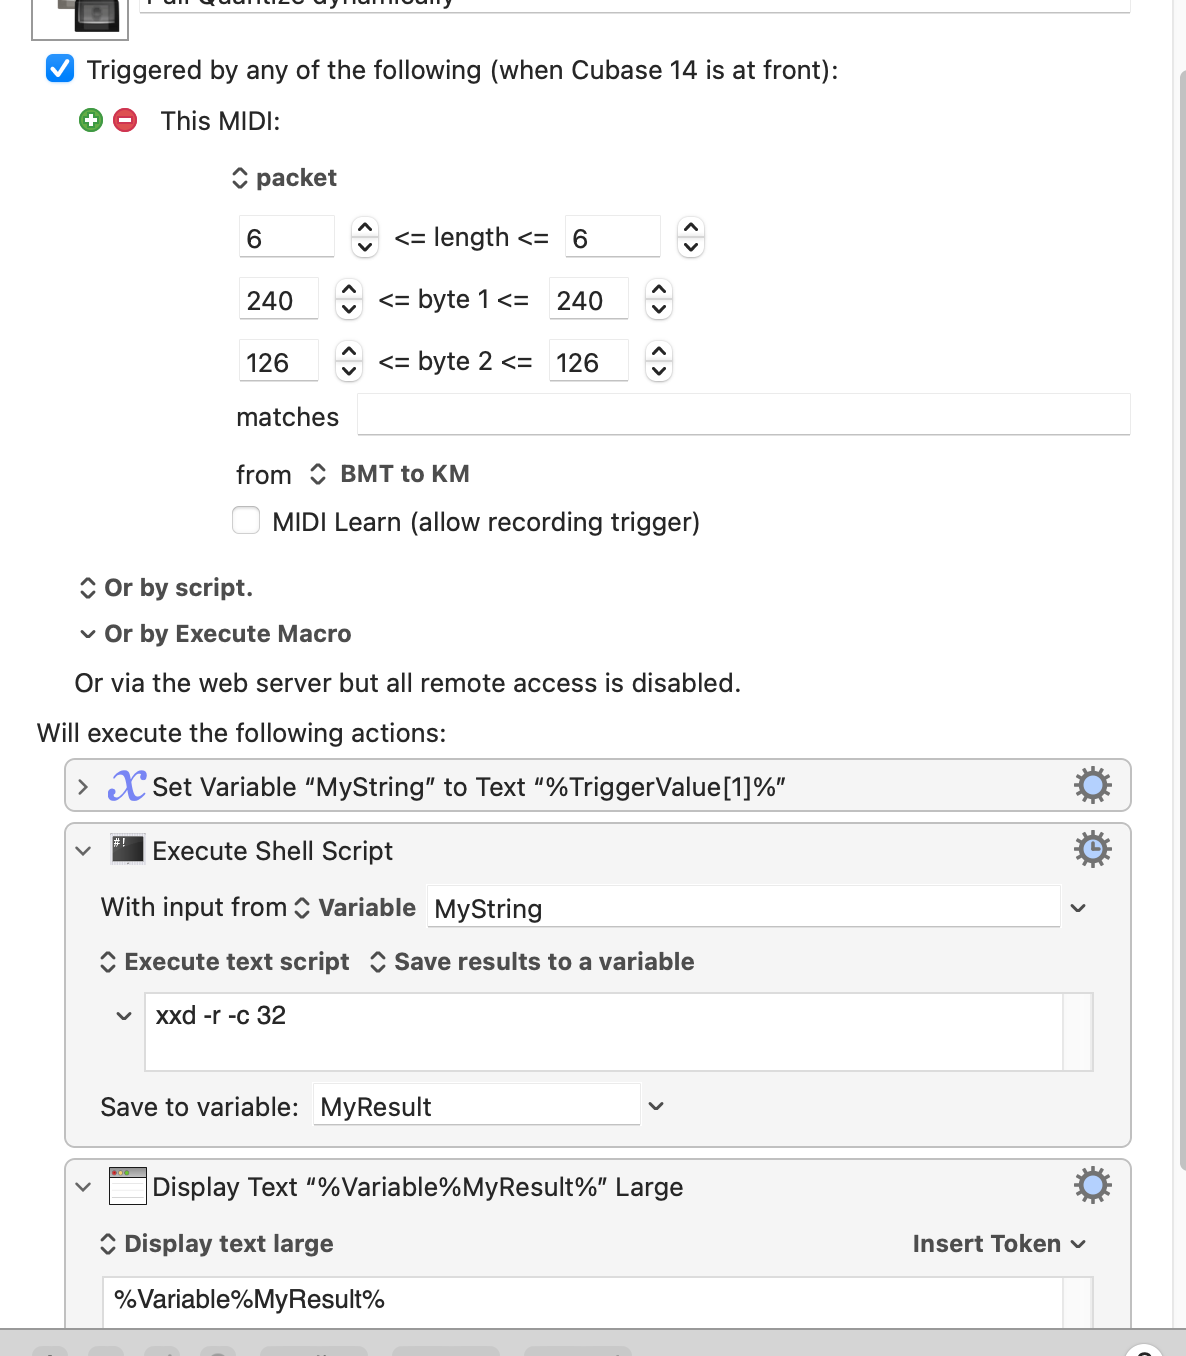Image resolution: width=1186 pixels, height=1356 pixels.
Task: Open the Insert Token menu
Action: (999, 1244)
